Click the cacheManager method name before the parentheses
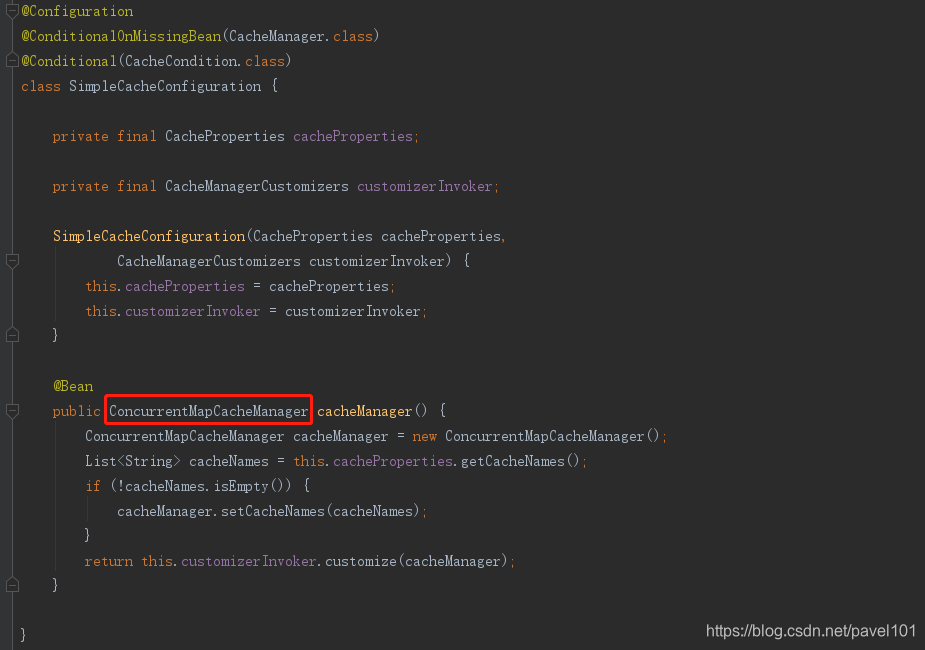Image resolution: width=925 pixels, height=650 pixels. point(364,411)
